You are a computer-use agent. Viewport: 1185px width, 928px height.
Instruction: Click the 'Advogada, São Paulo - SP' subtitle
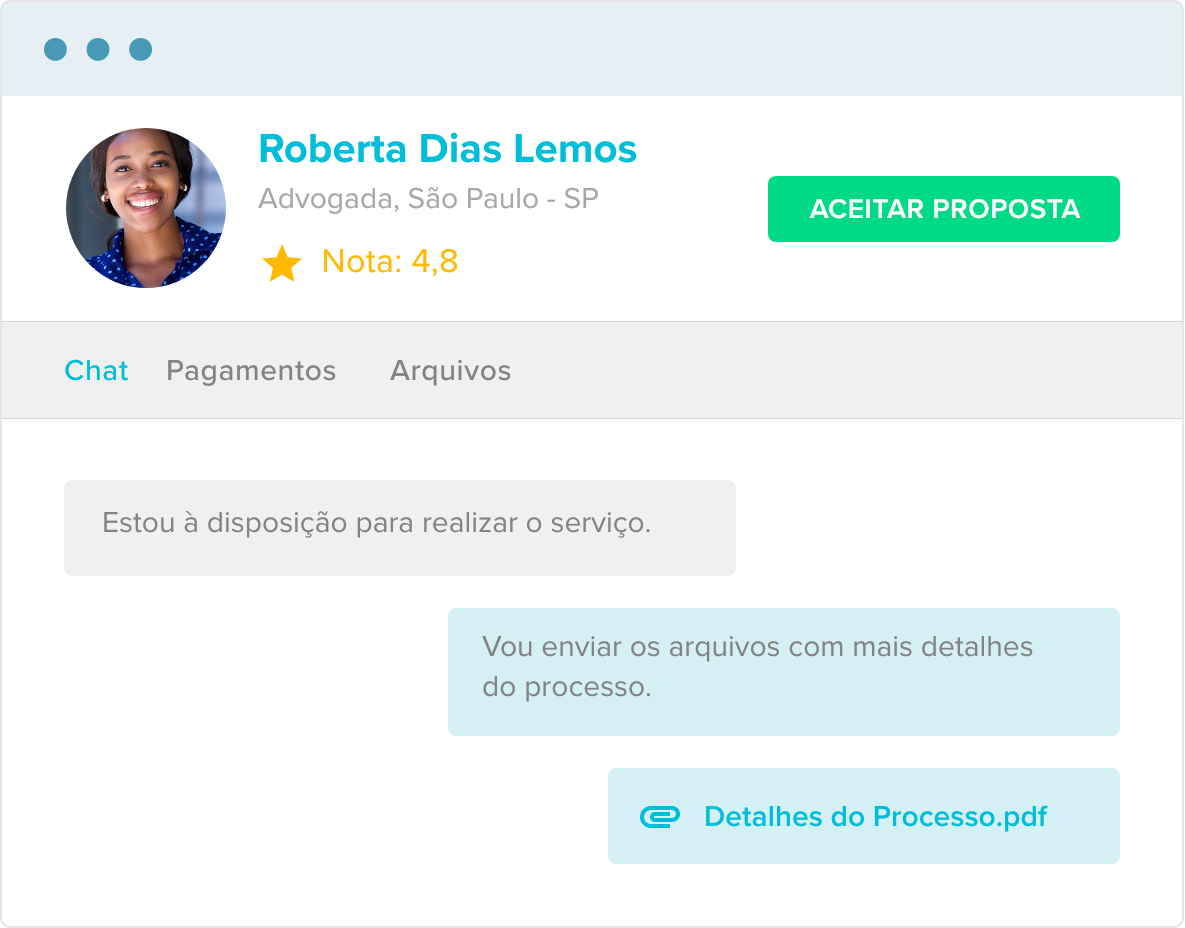click(x=428, y=199)
